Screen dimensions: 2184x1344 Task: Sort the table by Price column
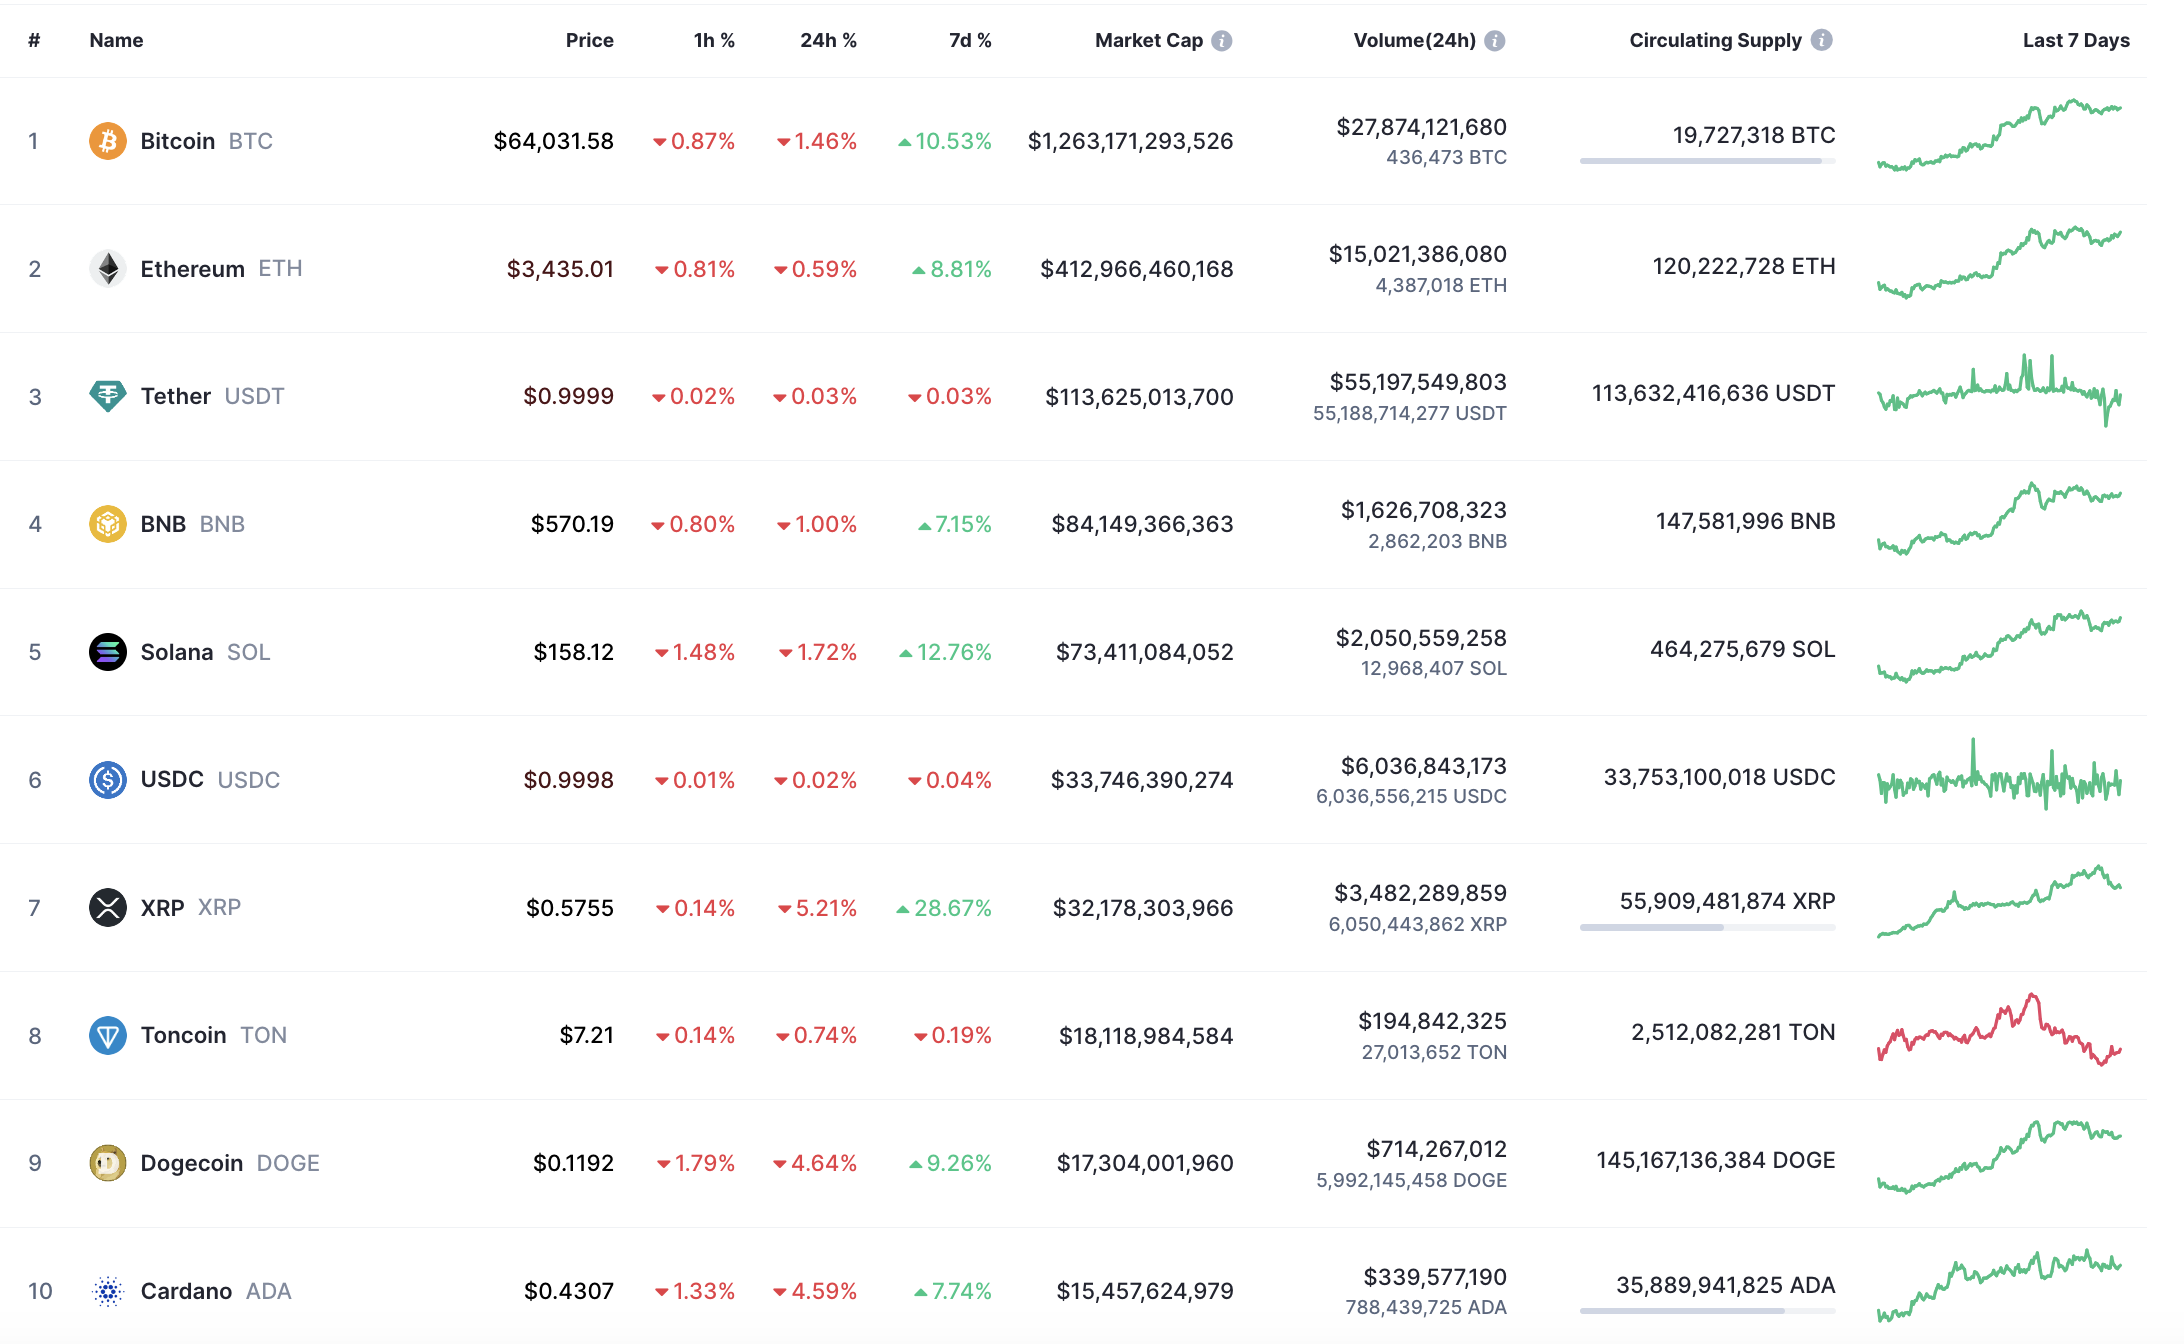[x=589, y=41]
